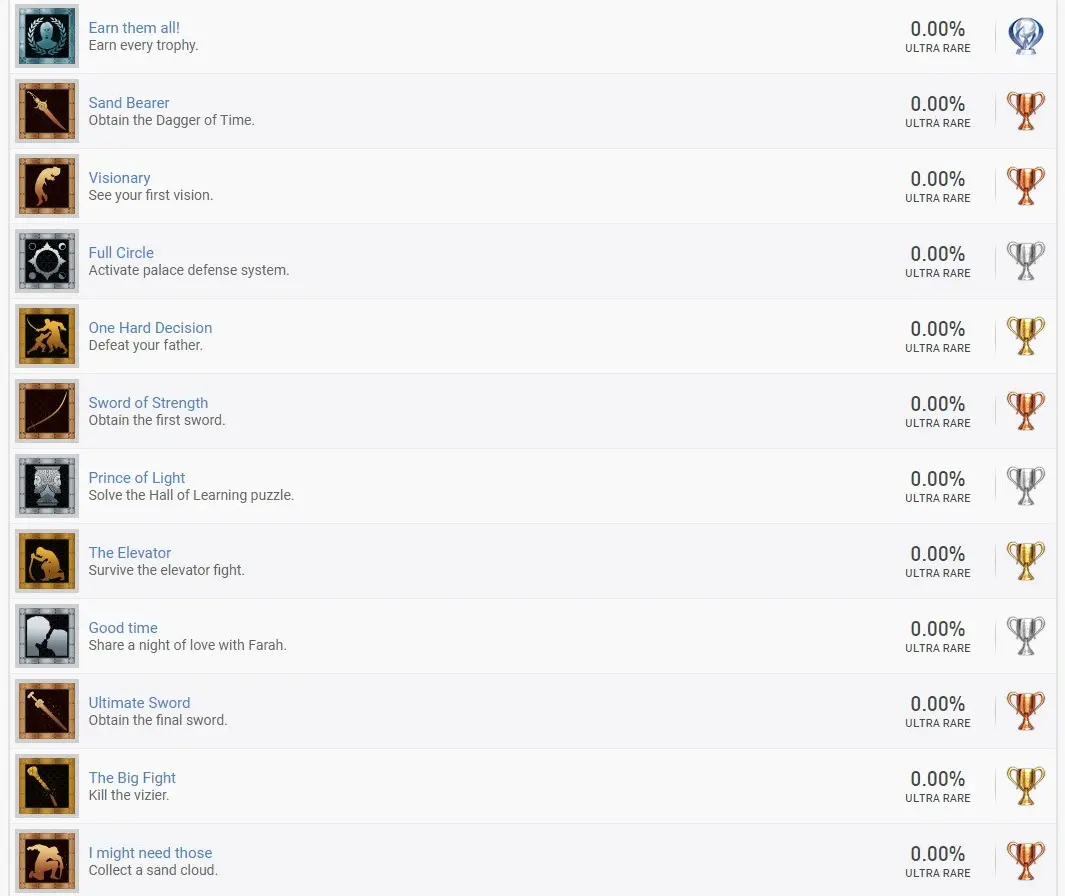
Task: Click the bronze trophy icon for Sand Bearer
Action: (x=1025, y=111)
